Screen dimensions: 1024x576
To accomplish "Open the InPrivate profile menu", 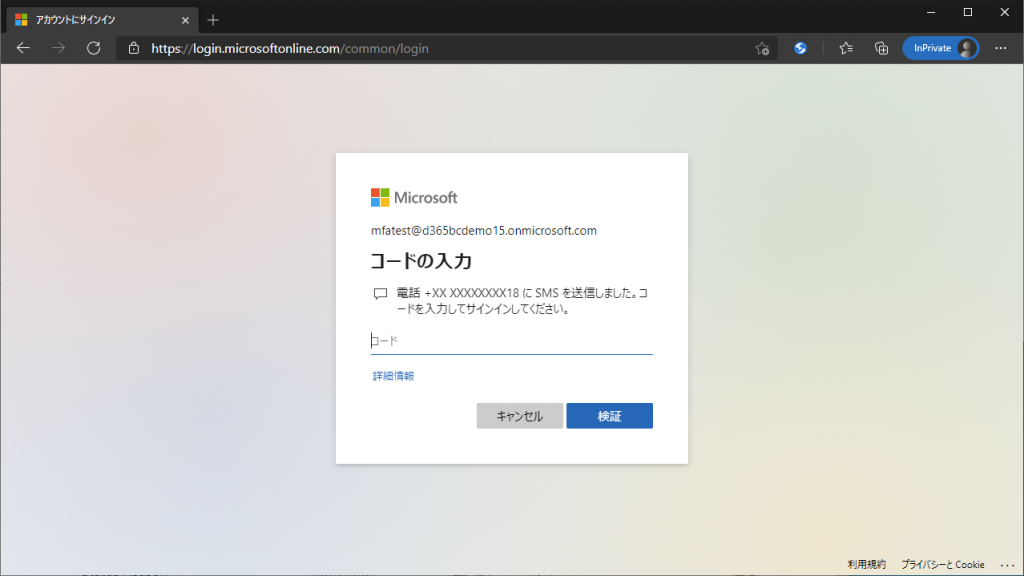I will click(x=940, y=48).
